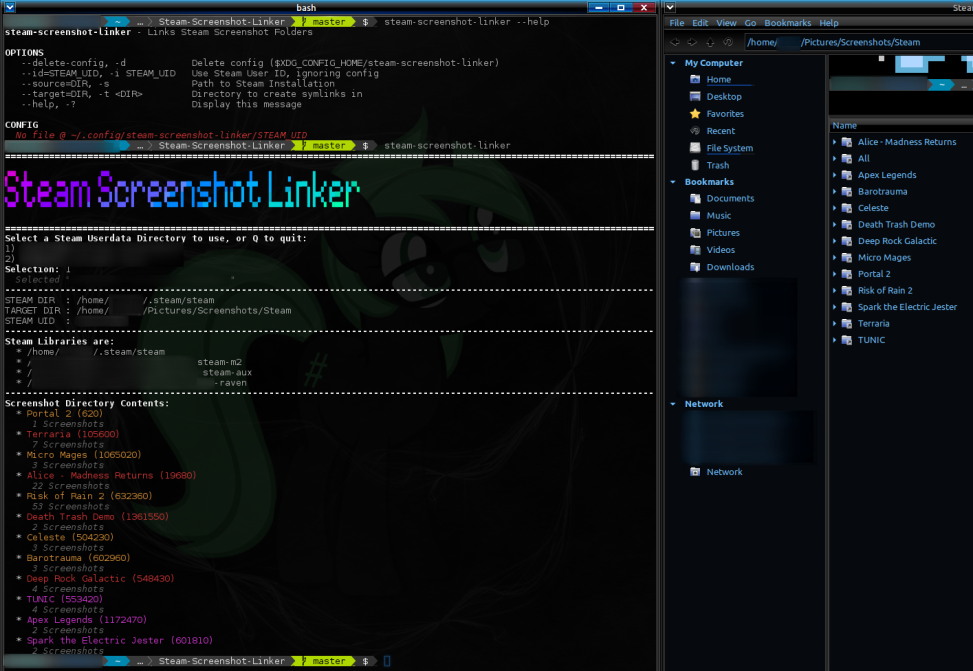The width and height of the screenshot is (973, 671).
Task: Open the Videos bookmark icon
Action: pos(695,250)
